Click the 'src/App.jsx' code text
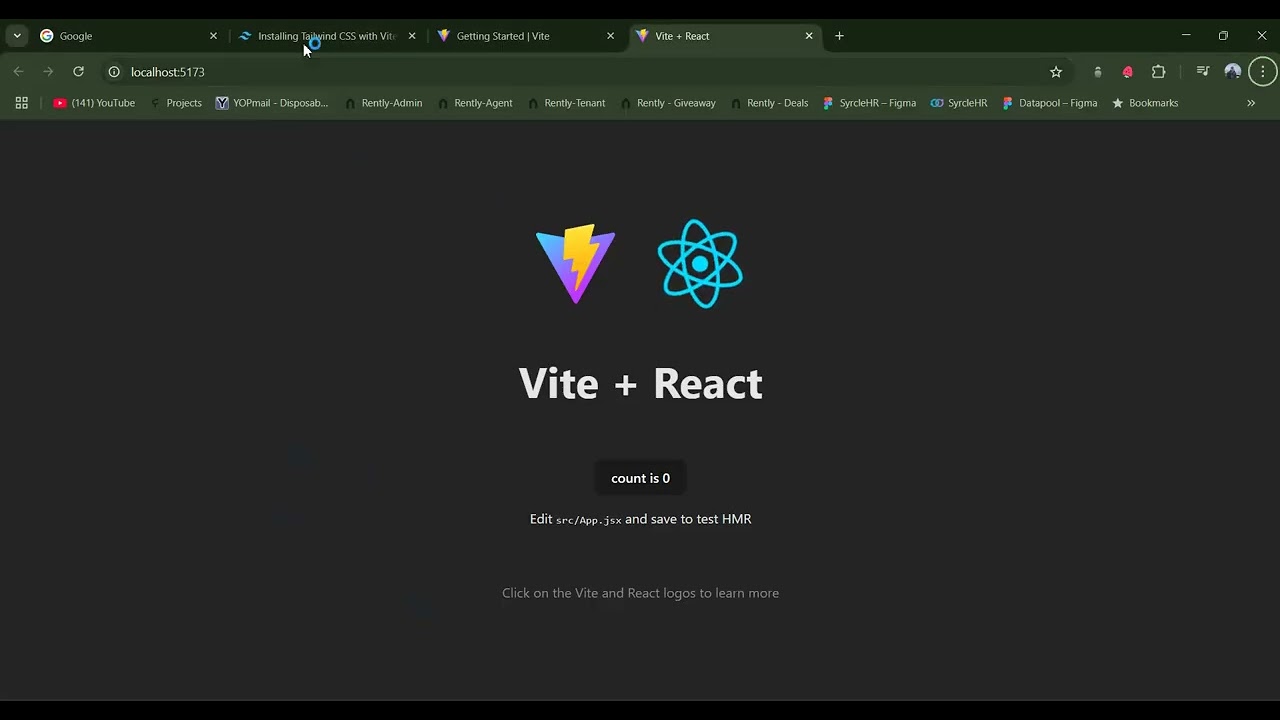The height and width of the screenshot is (720, 1280). pyautogui.click(x=588, y=520)
